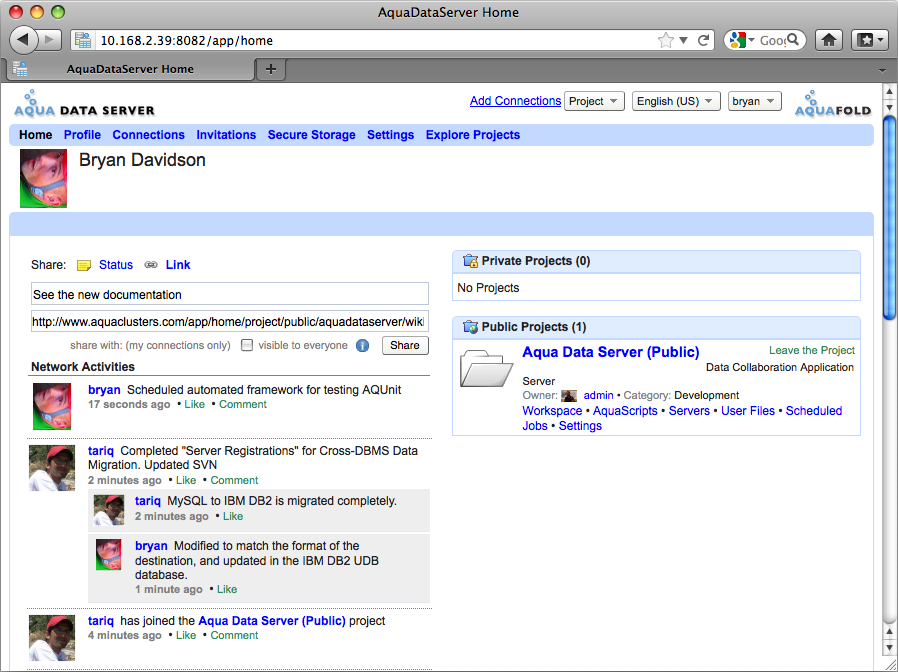Click Bryan Davidson's large profile photo
This screenshot has height=672, width=898.
44,178
